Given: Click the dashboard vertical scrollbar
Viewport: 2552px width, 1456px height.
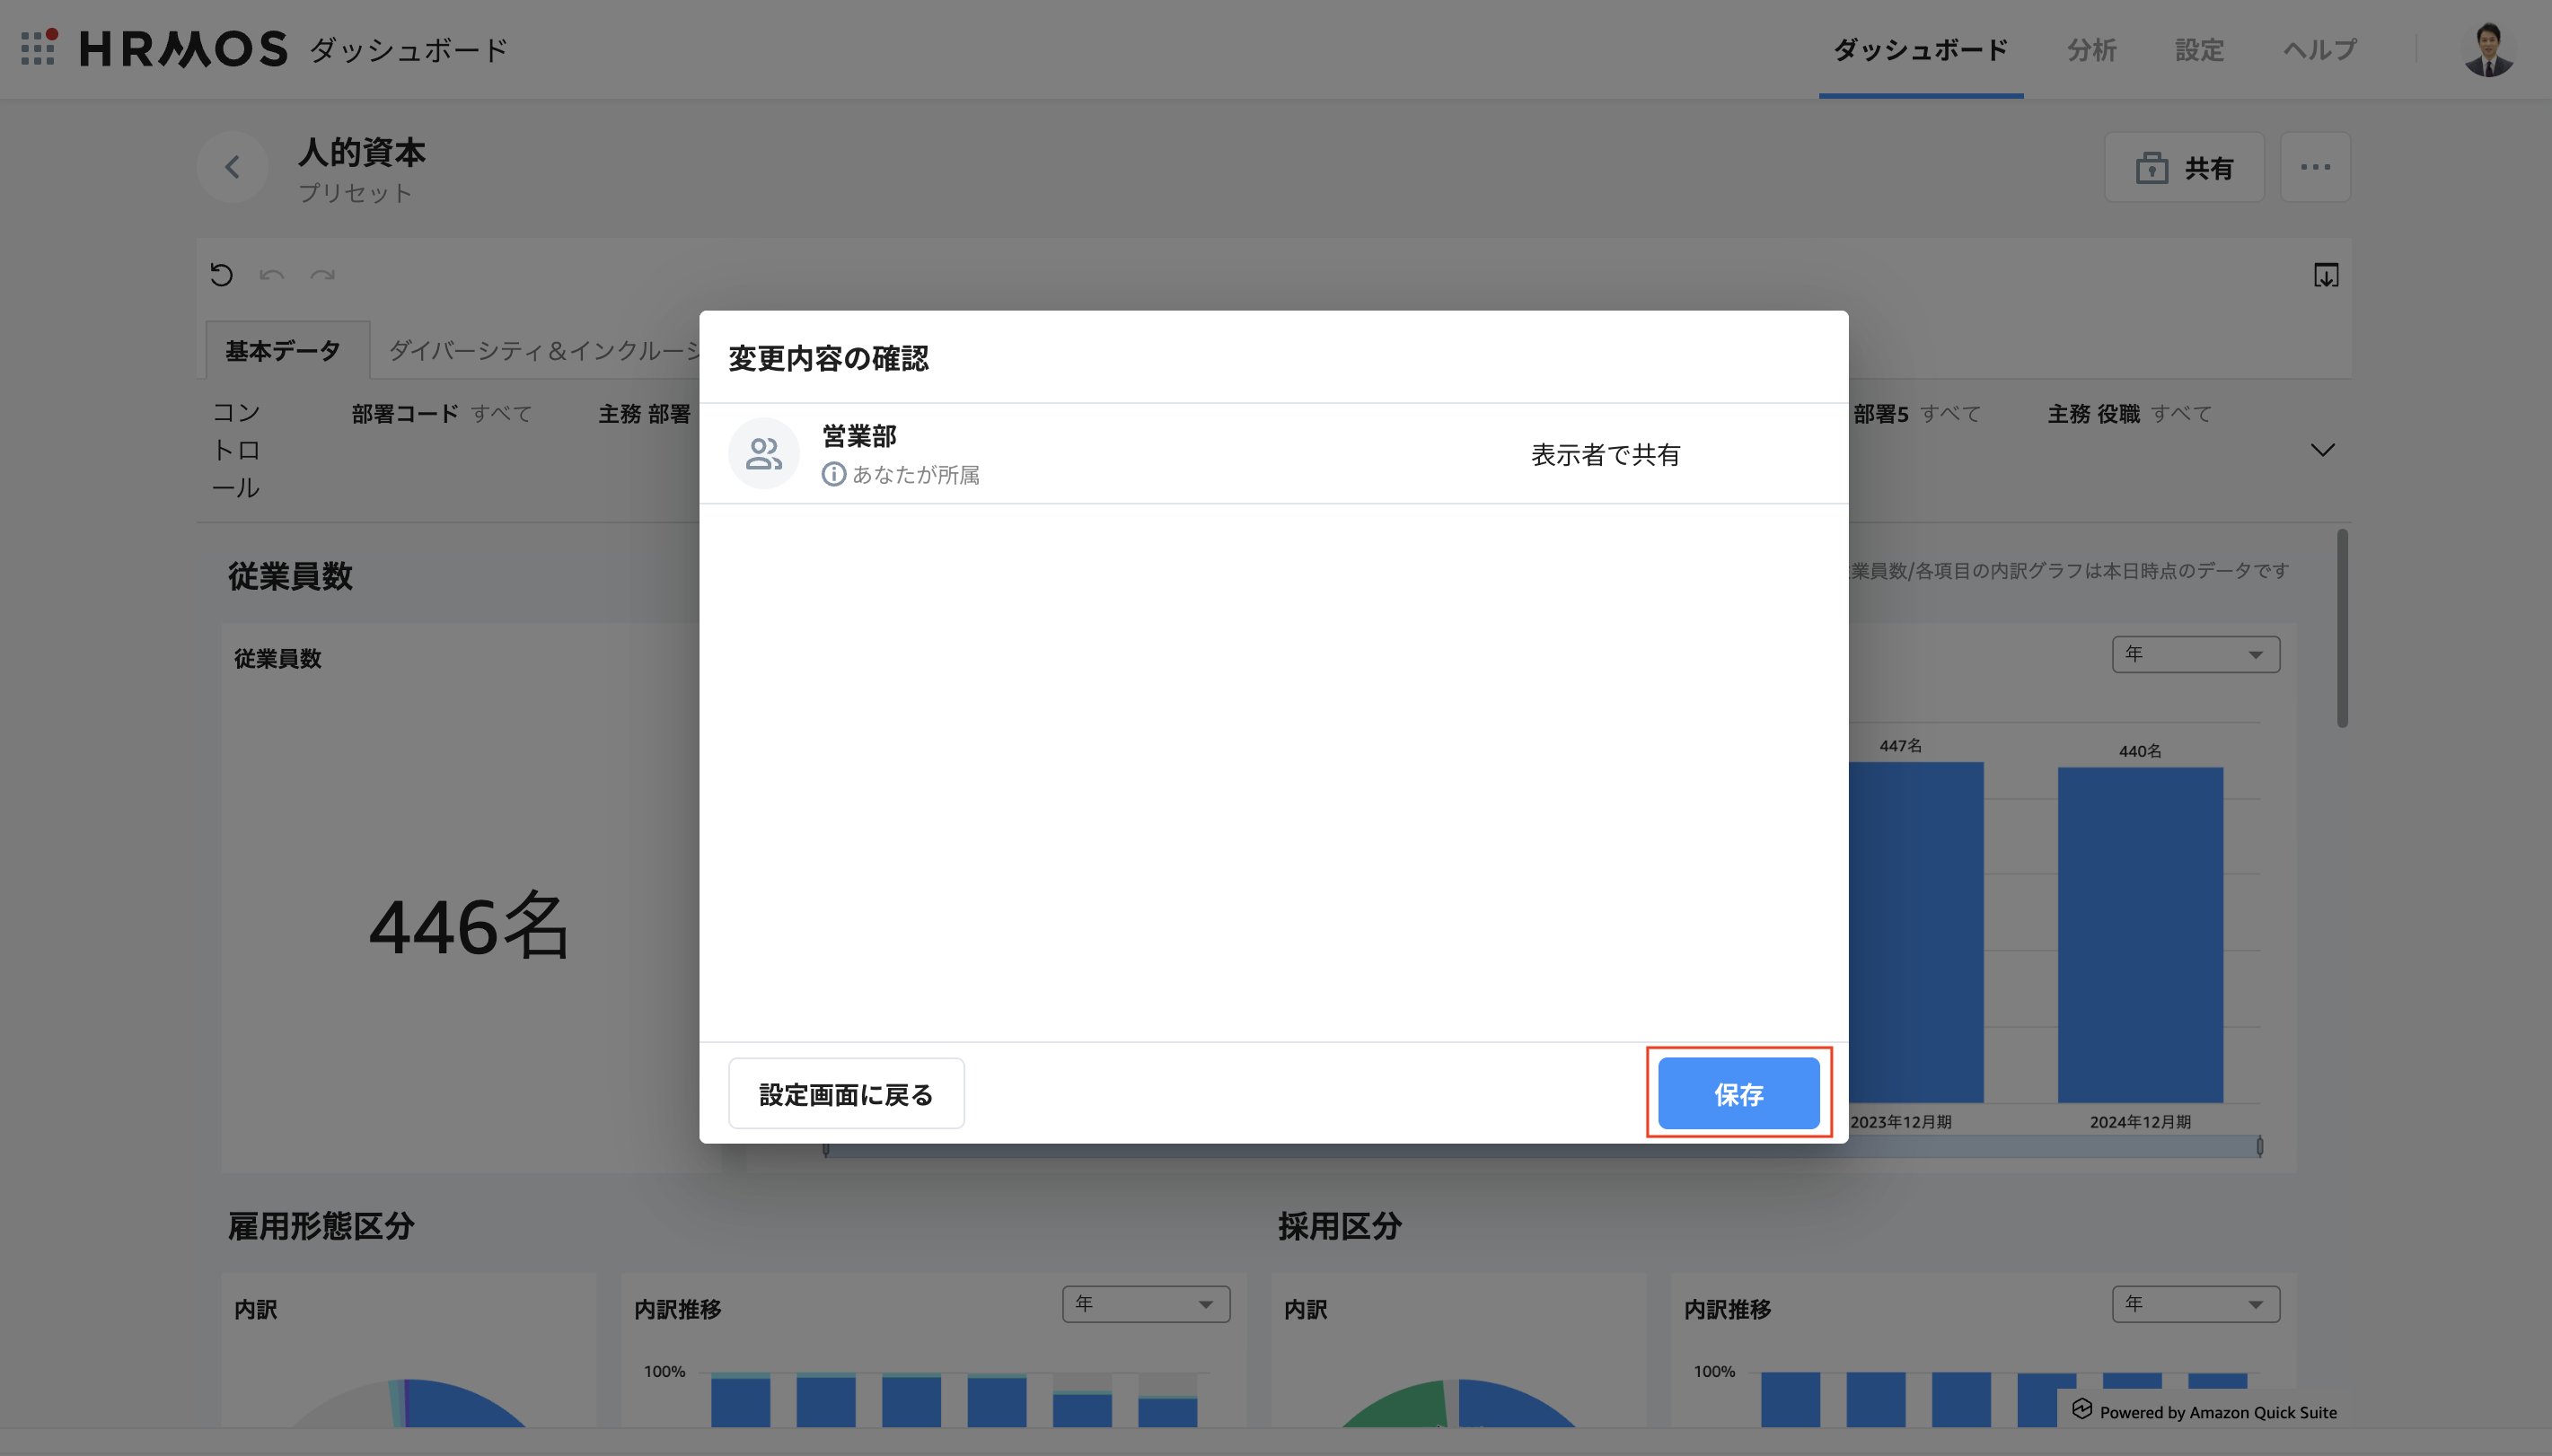Looking at the screenshot, I should [2342, 630].
